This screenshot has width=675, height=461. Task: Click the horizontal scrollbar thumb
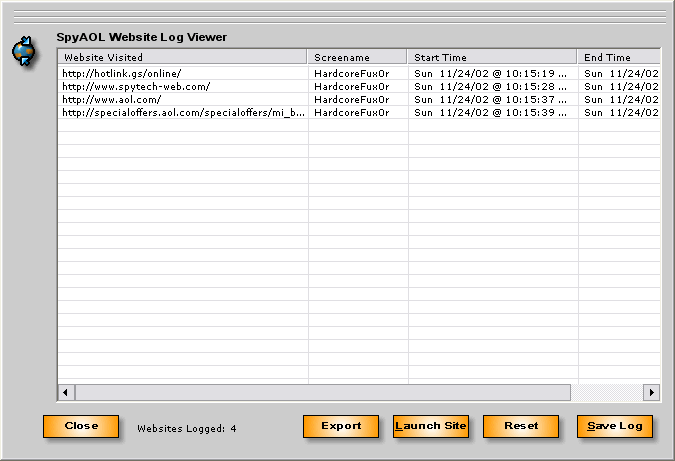click(x=322, y=392)
